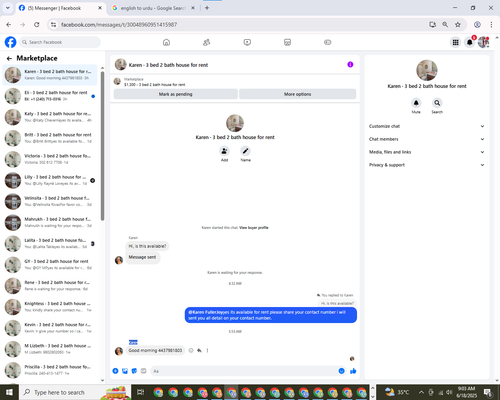Screen dimensions: 500x400
Task: Open the emoji picker in message box
Action: click(341, 371)
